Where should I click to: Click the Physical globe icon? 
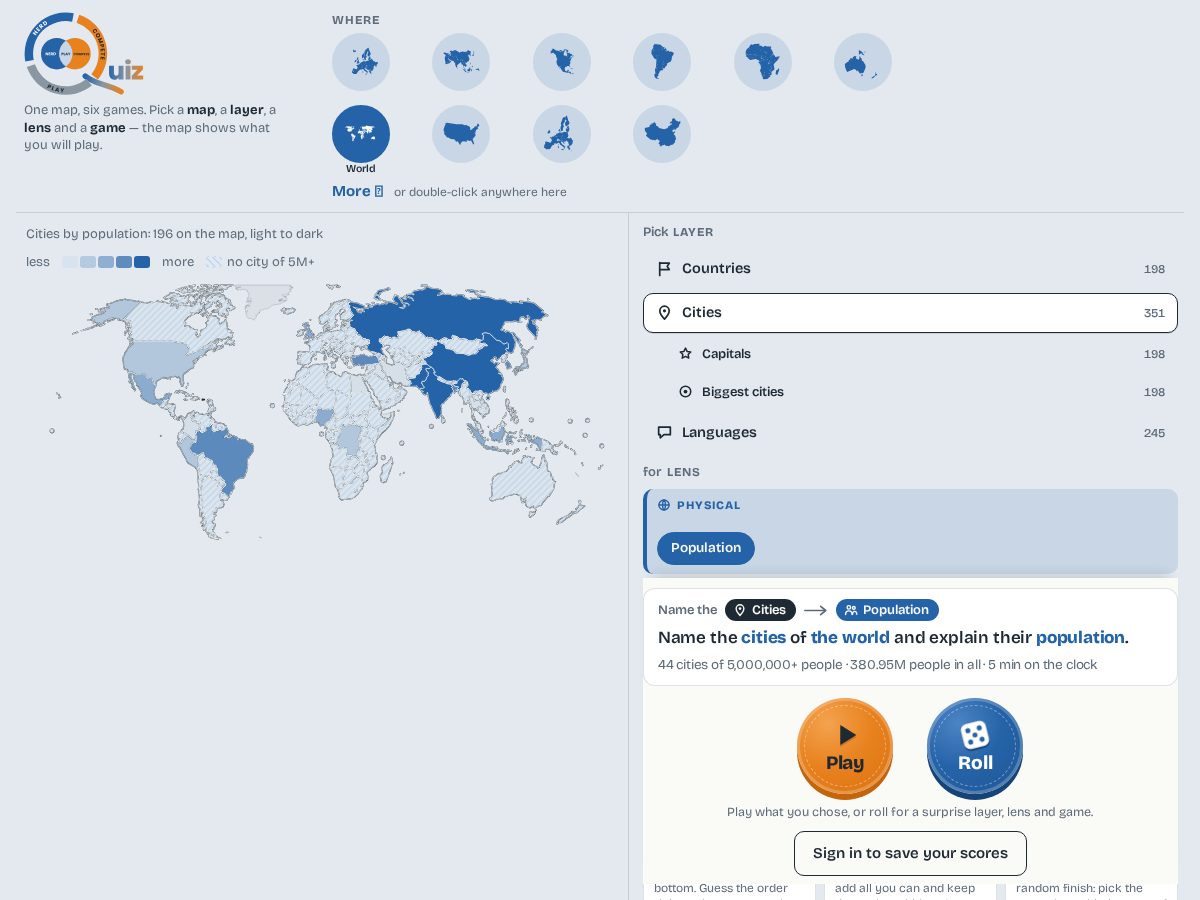pos(664,505)
